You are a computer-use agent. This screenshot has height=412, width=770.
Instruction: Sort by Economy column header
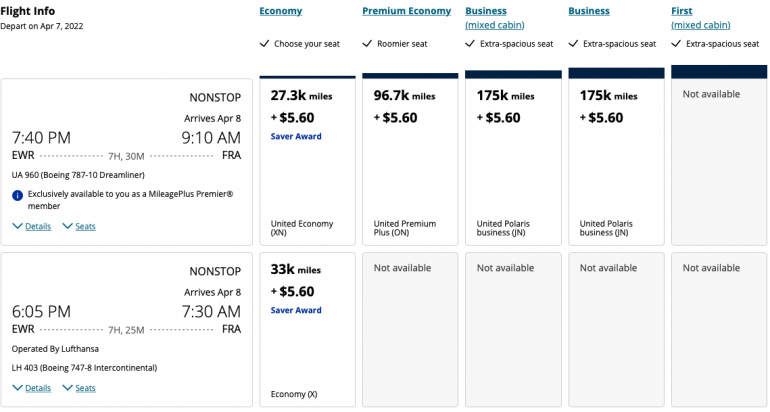coord(280,11)
